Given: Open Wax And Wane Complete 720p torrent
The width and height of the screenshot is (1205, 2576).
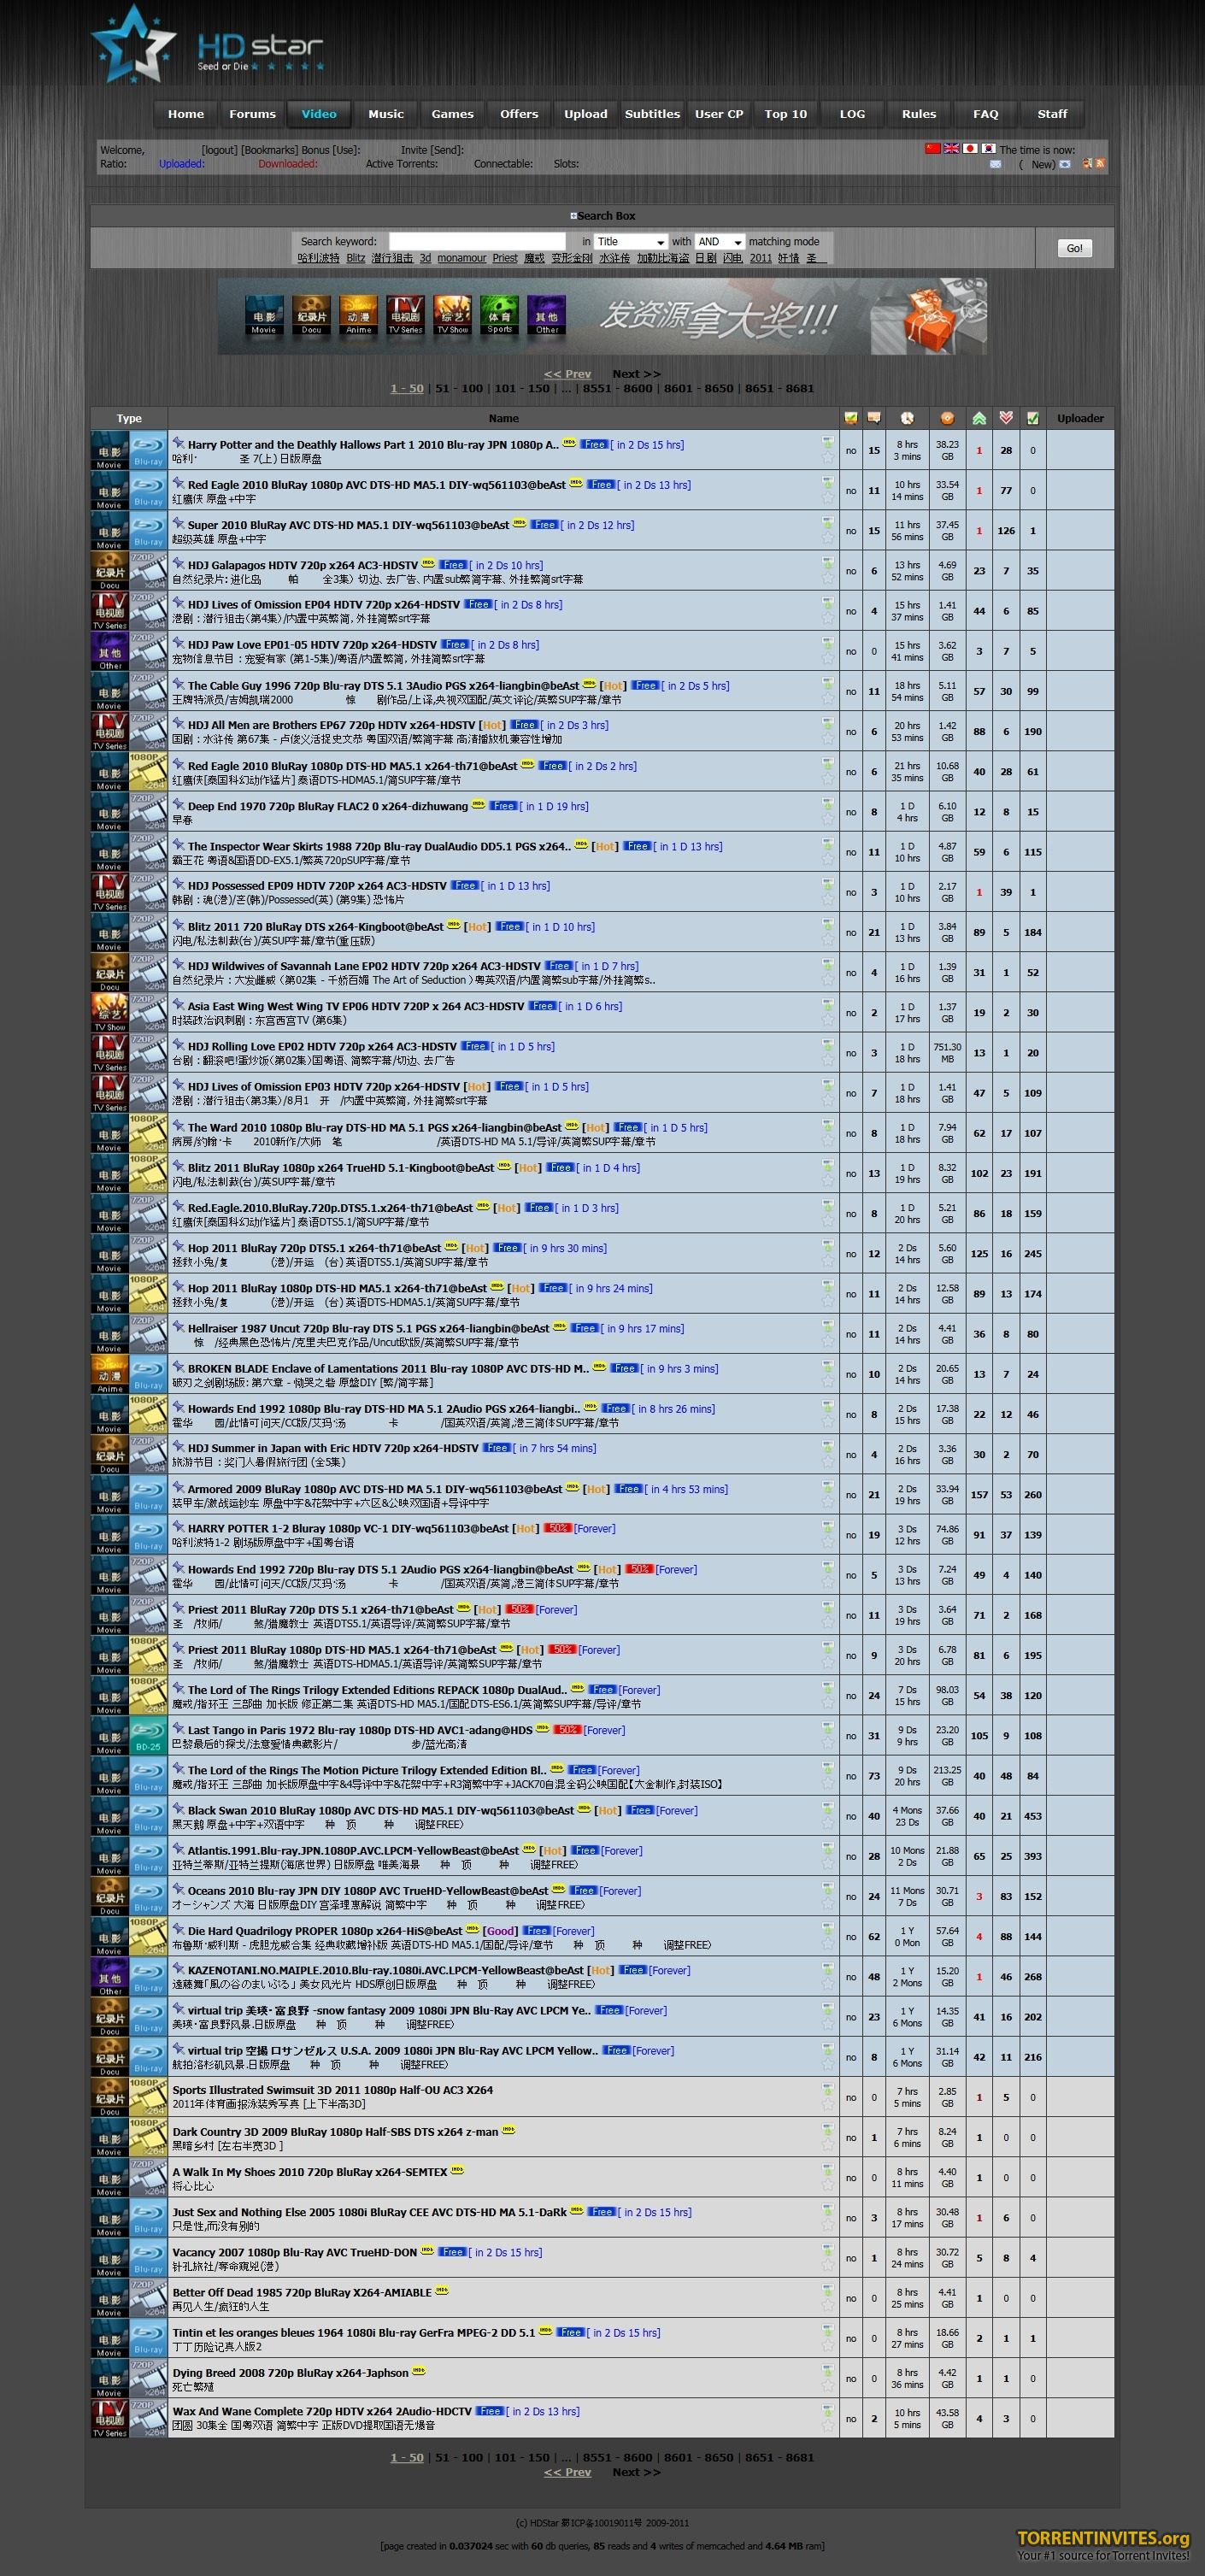Looking at the screenshot, I should coord(322,2411).
